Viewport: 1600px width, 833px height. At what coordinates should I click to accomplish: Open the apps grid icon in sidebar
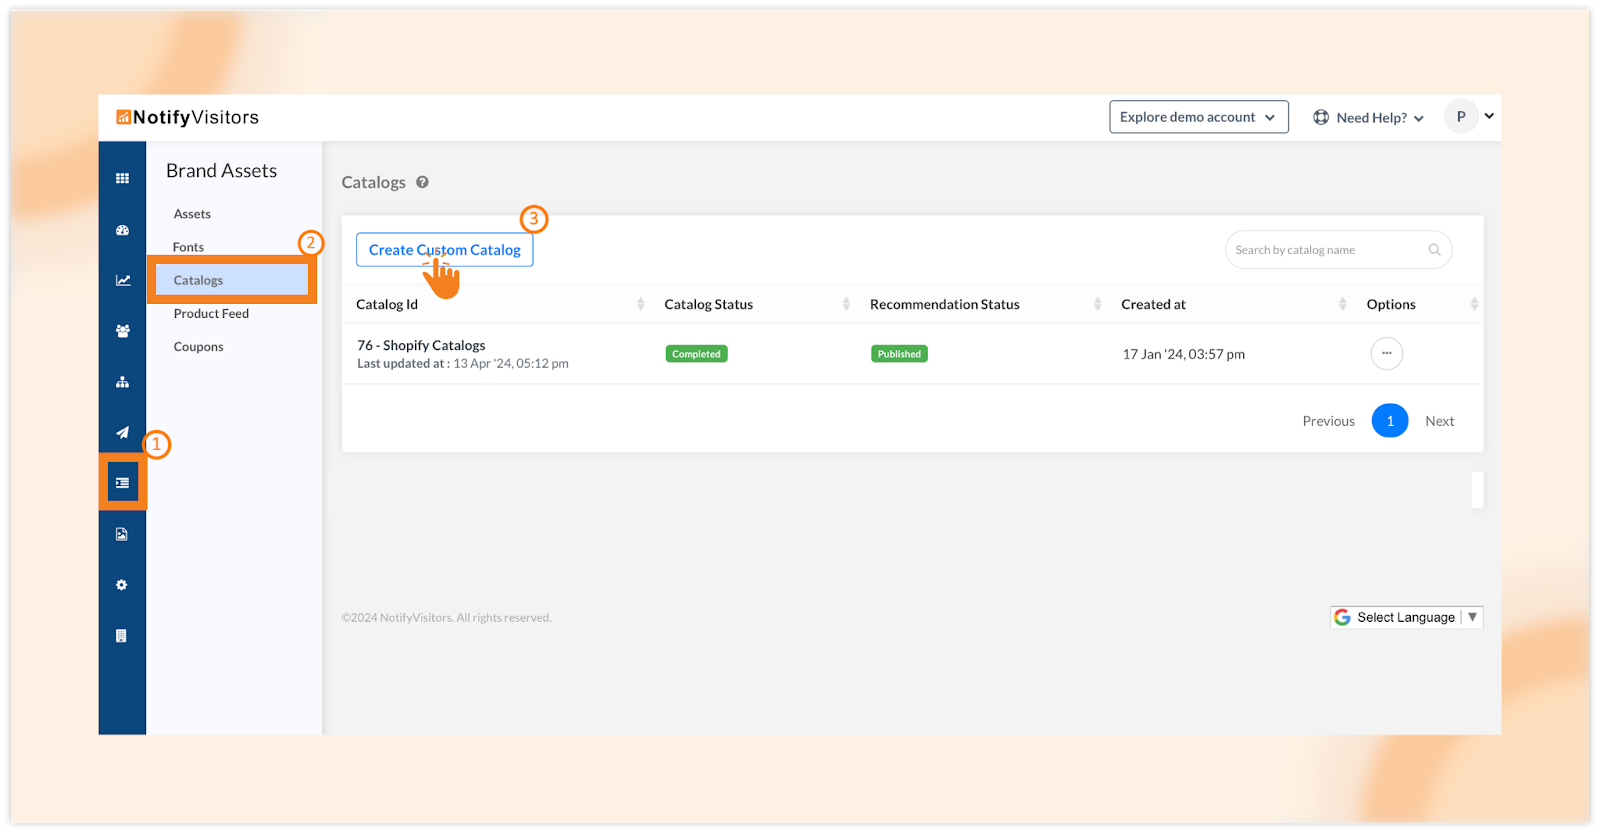pos(122,179)
